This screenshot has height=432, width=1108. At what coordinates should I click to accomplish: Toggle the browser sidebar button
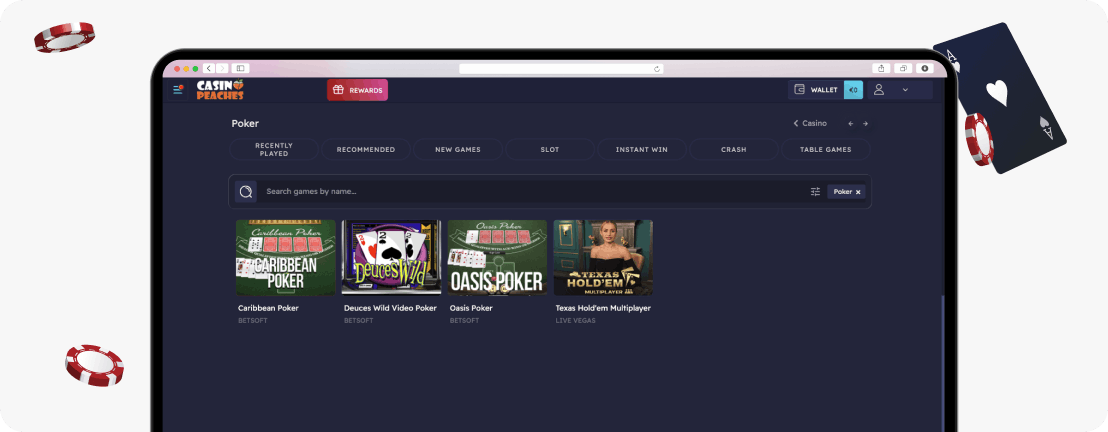tap(240, 69)
